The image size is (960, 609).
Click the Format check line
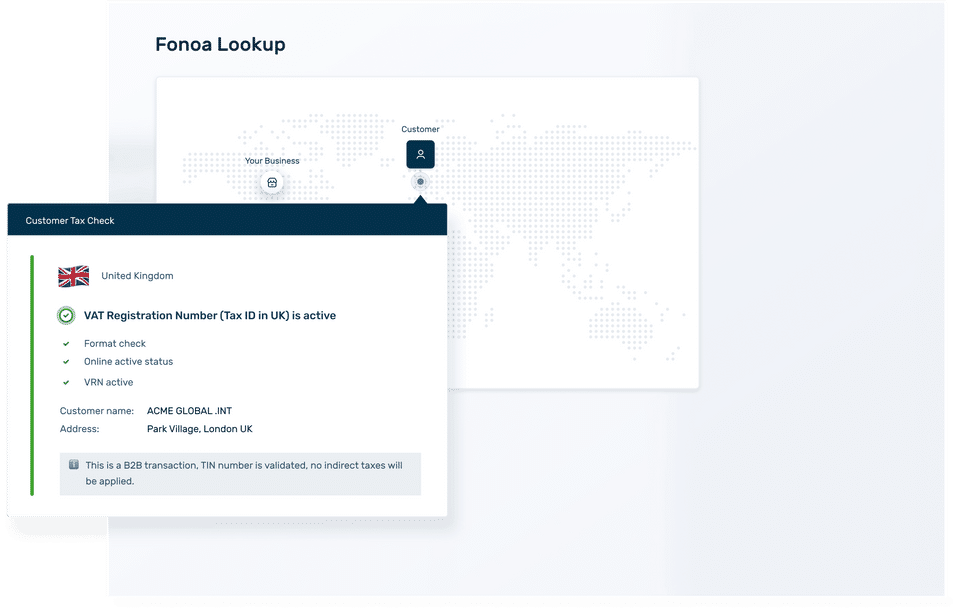[x=115, y=343]
